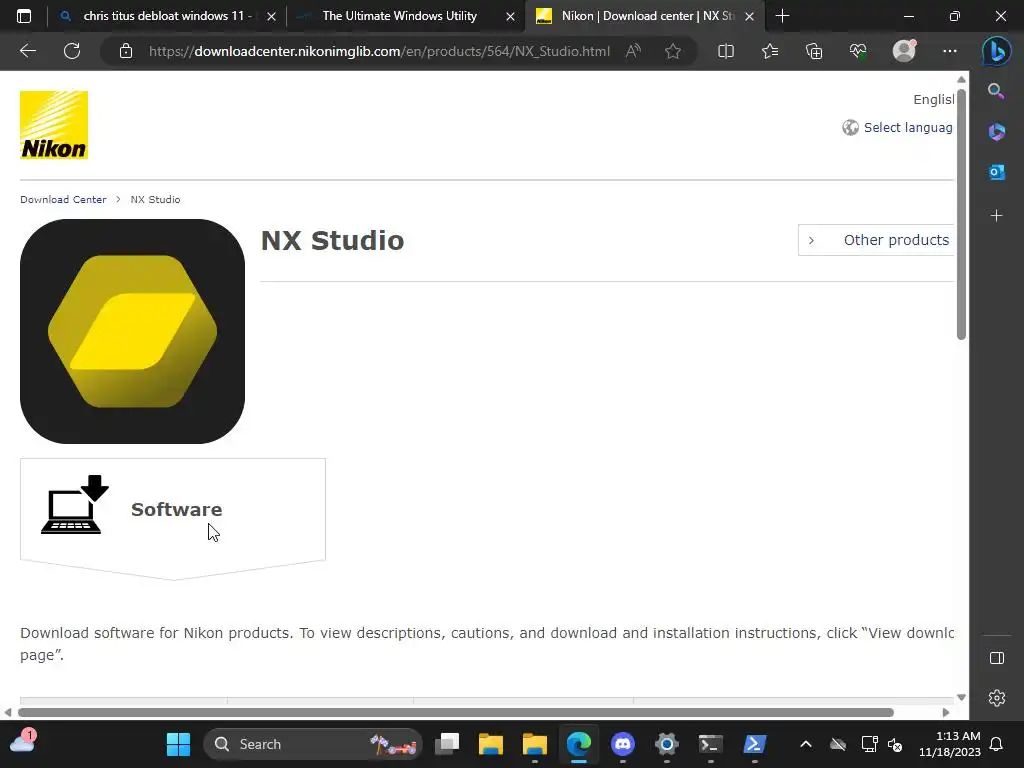Open Settings and more menu
The image size is (1024, 768).
[x=950, y=51]
